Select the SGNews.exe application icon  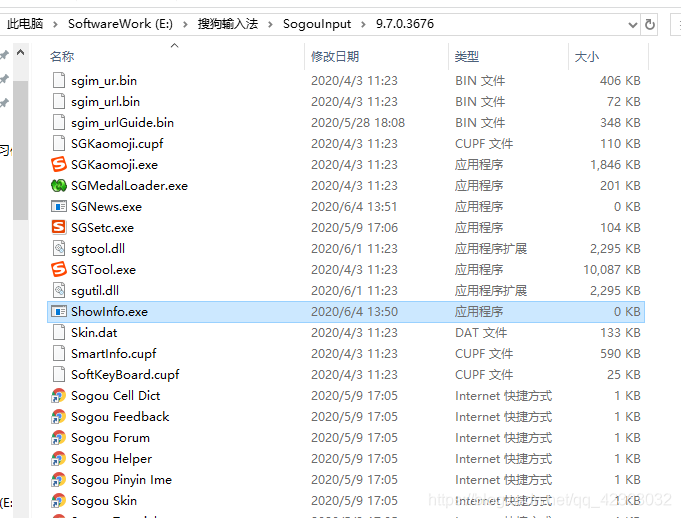(59, 206)
